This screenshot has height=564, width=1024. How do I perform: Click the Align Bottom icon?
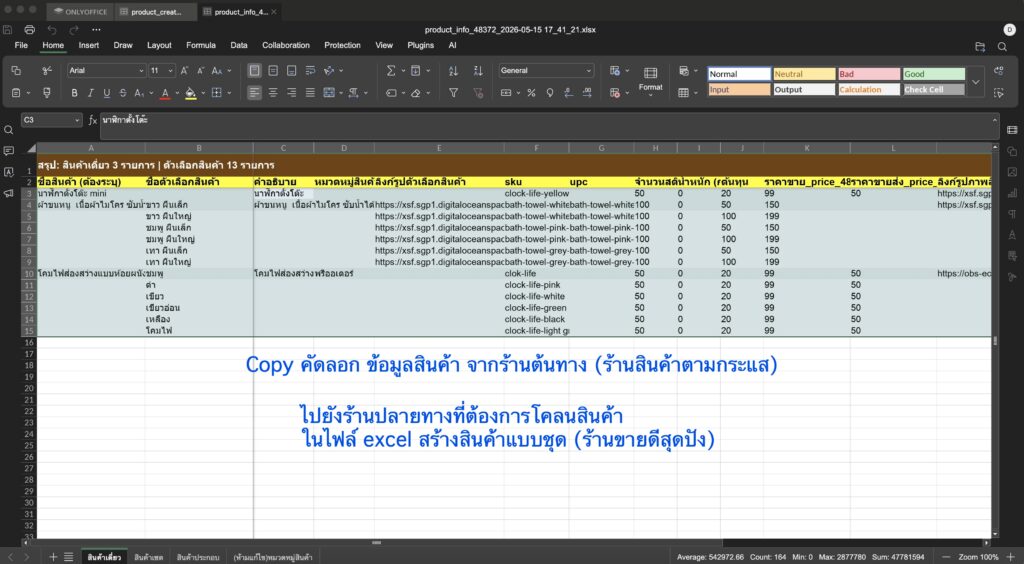tap(291, 70)
